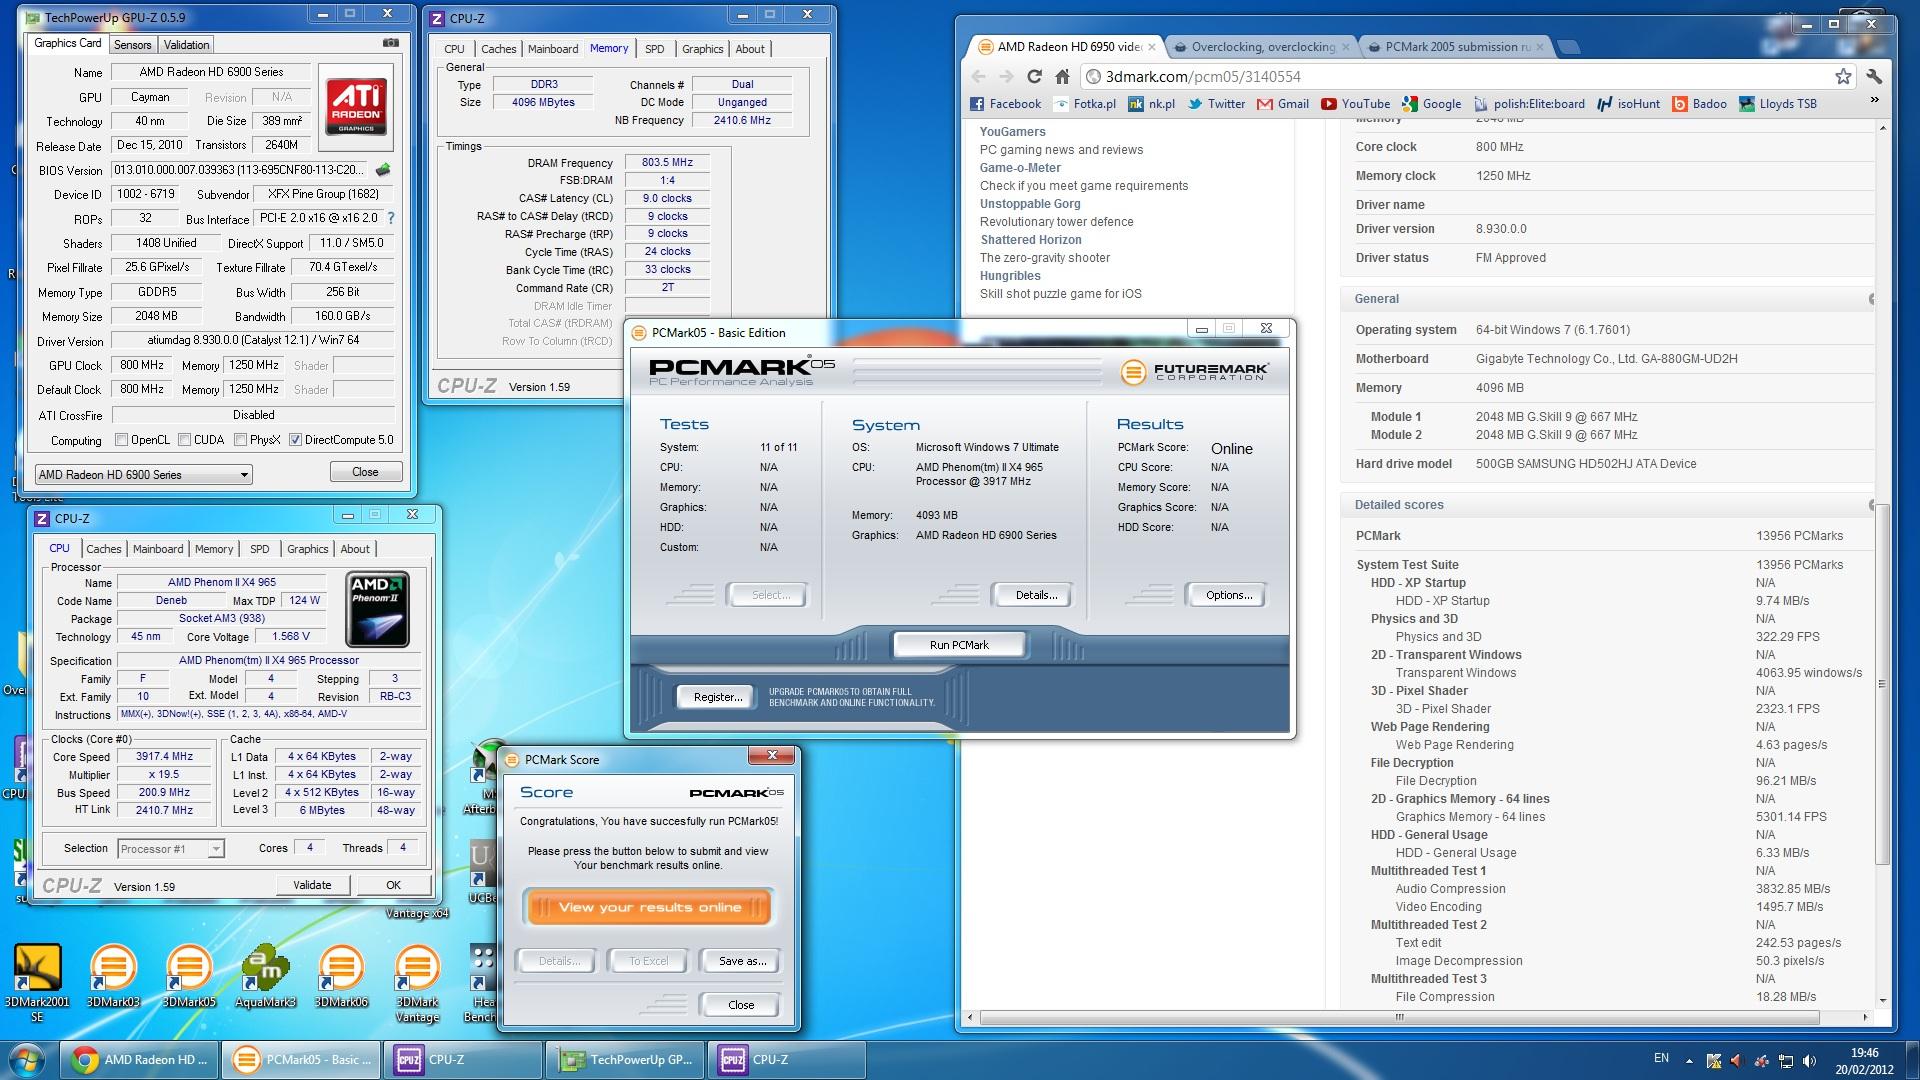
Task: Click the taskbar clock
Action: coord(1864,1060)
